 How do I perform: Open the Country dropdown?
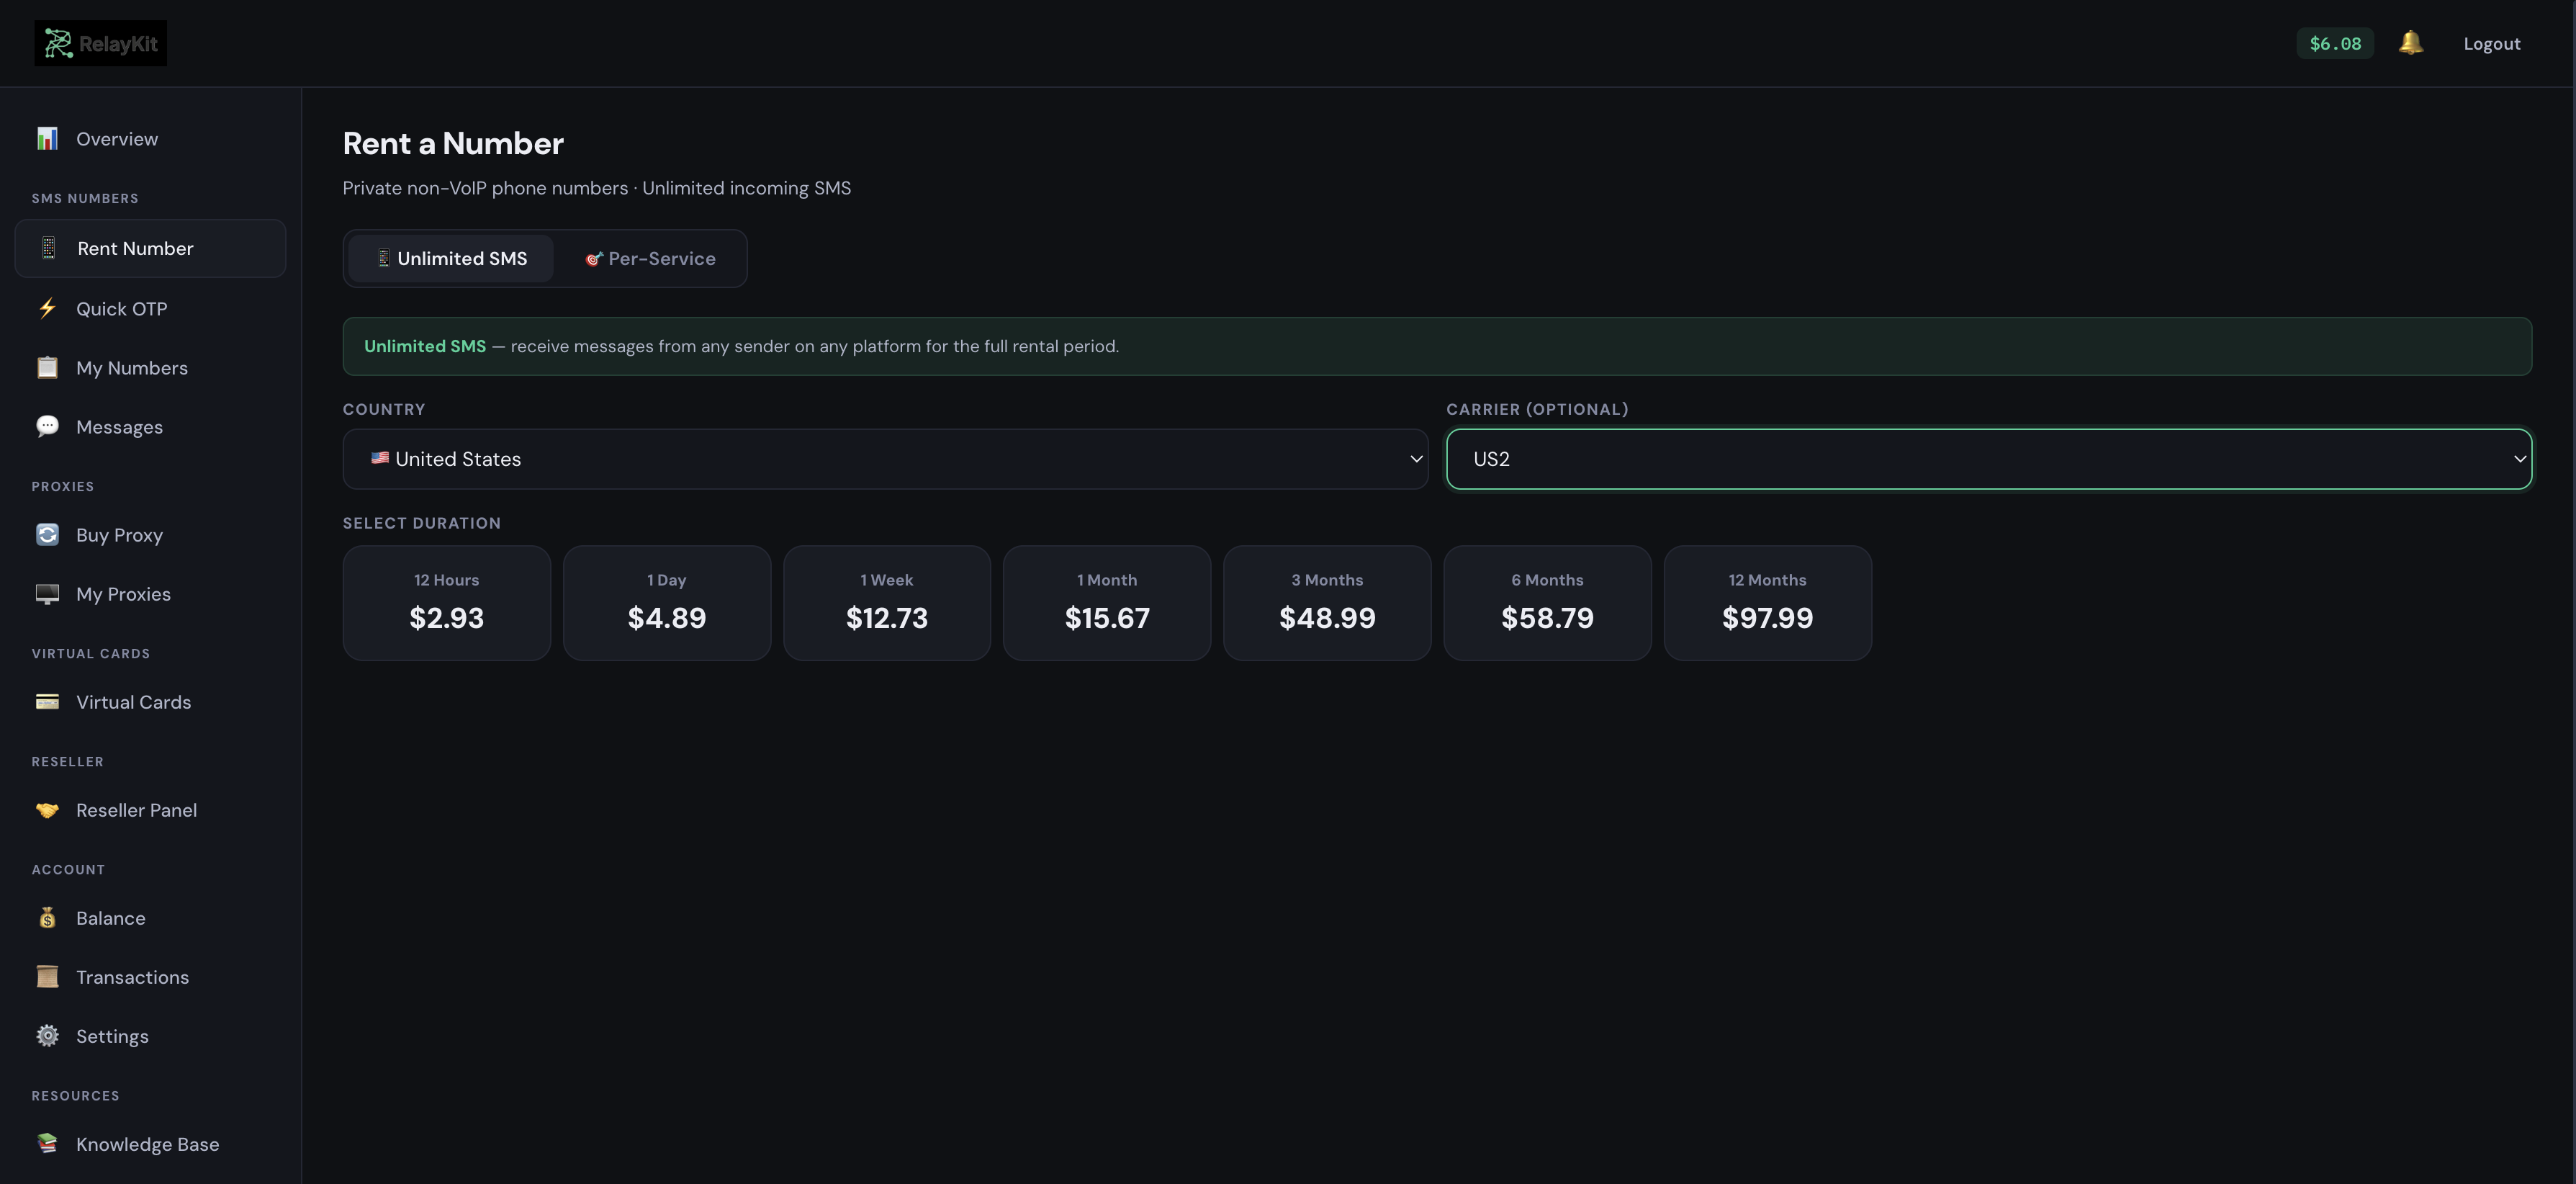point(884,459)
